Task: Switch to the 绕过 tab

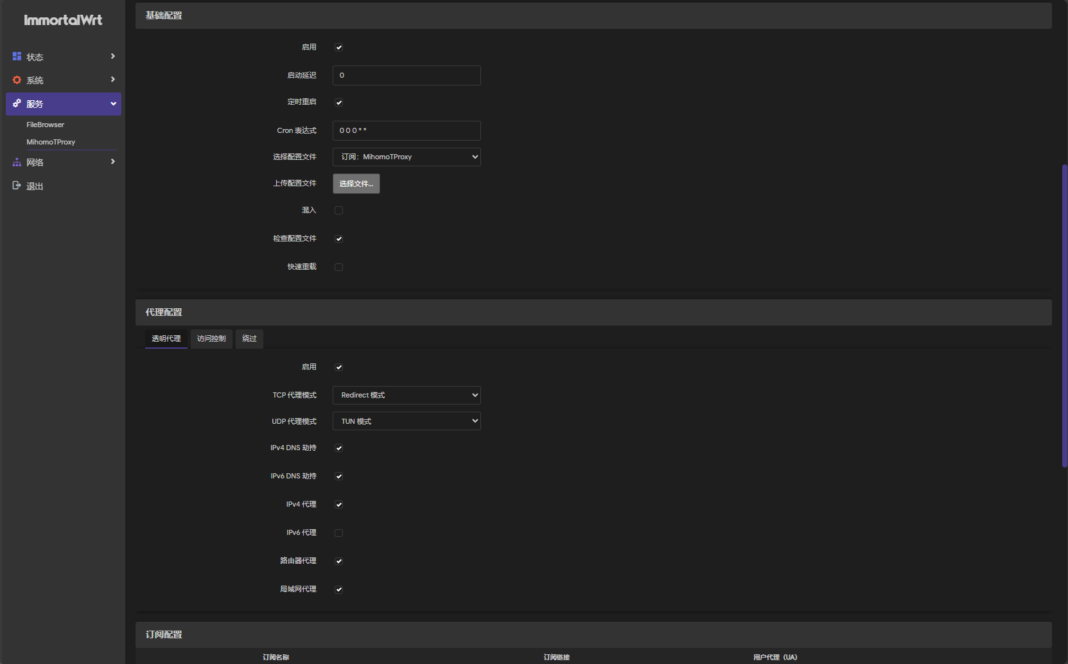Action: point(249,339)
